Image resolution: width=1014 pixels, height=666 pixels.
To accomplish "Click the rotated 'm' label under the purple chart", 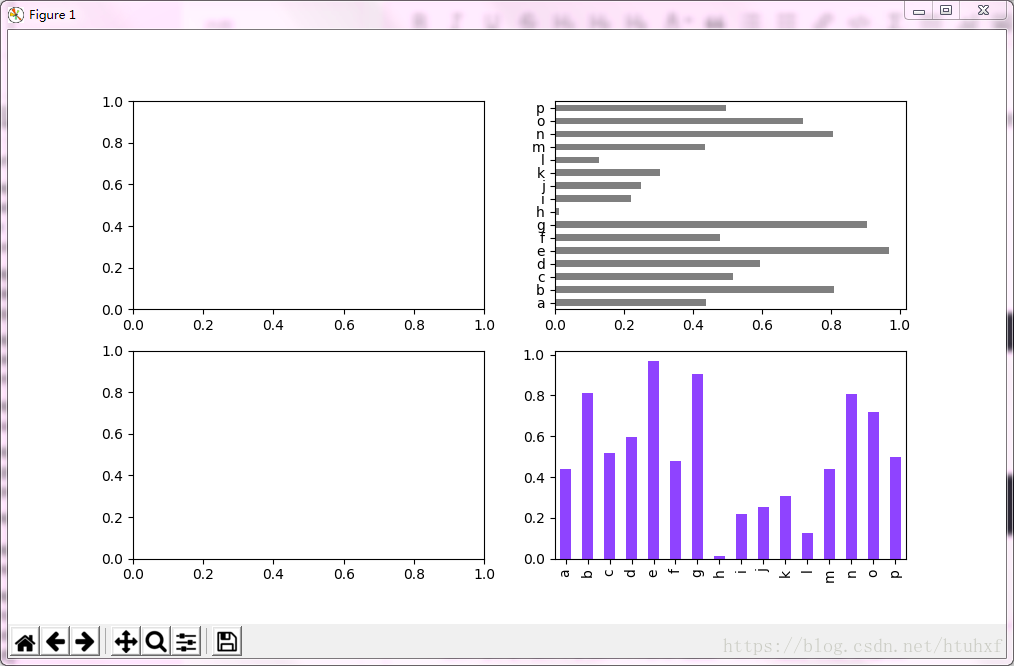I will pos(830,577).
